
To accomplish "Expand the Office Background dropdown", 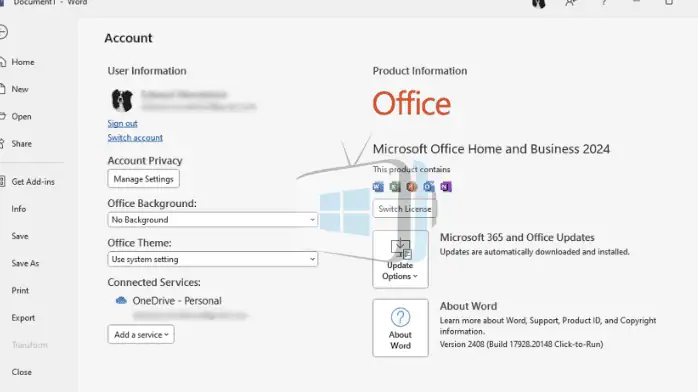I will (213, 220).
